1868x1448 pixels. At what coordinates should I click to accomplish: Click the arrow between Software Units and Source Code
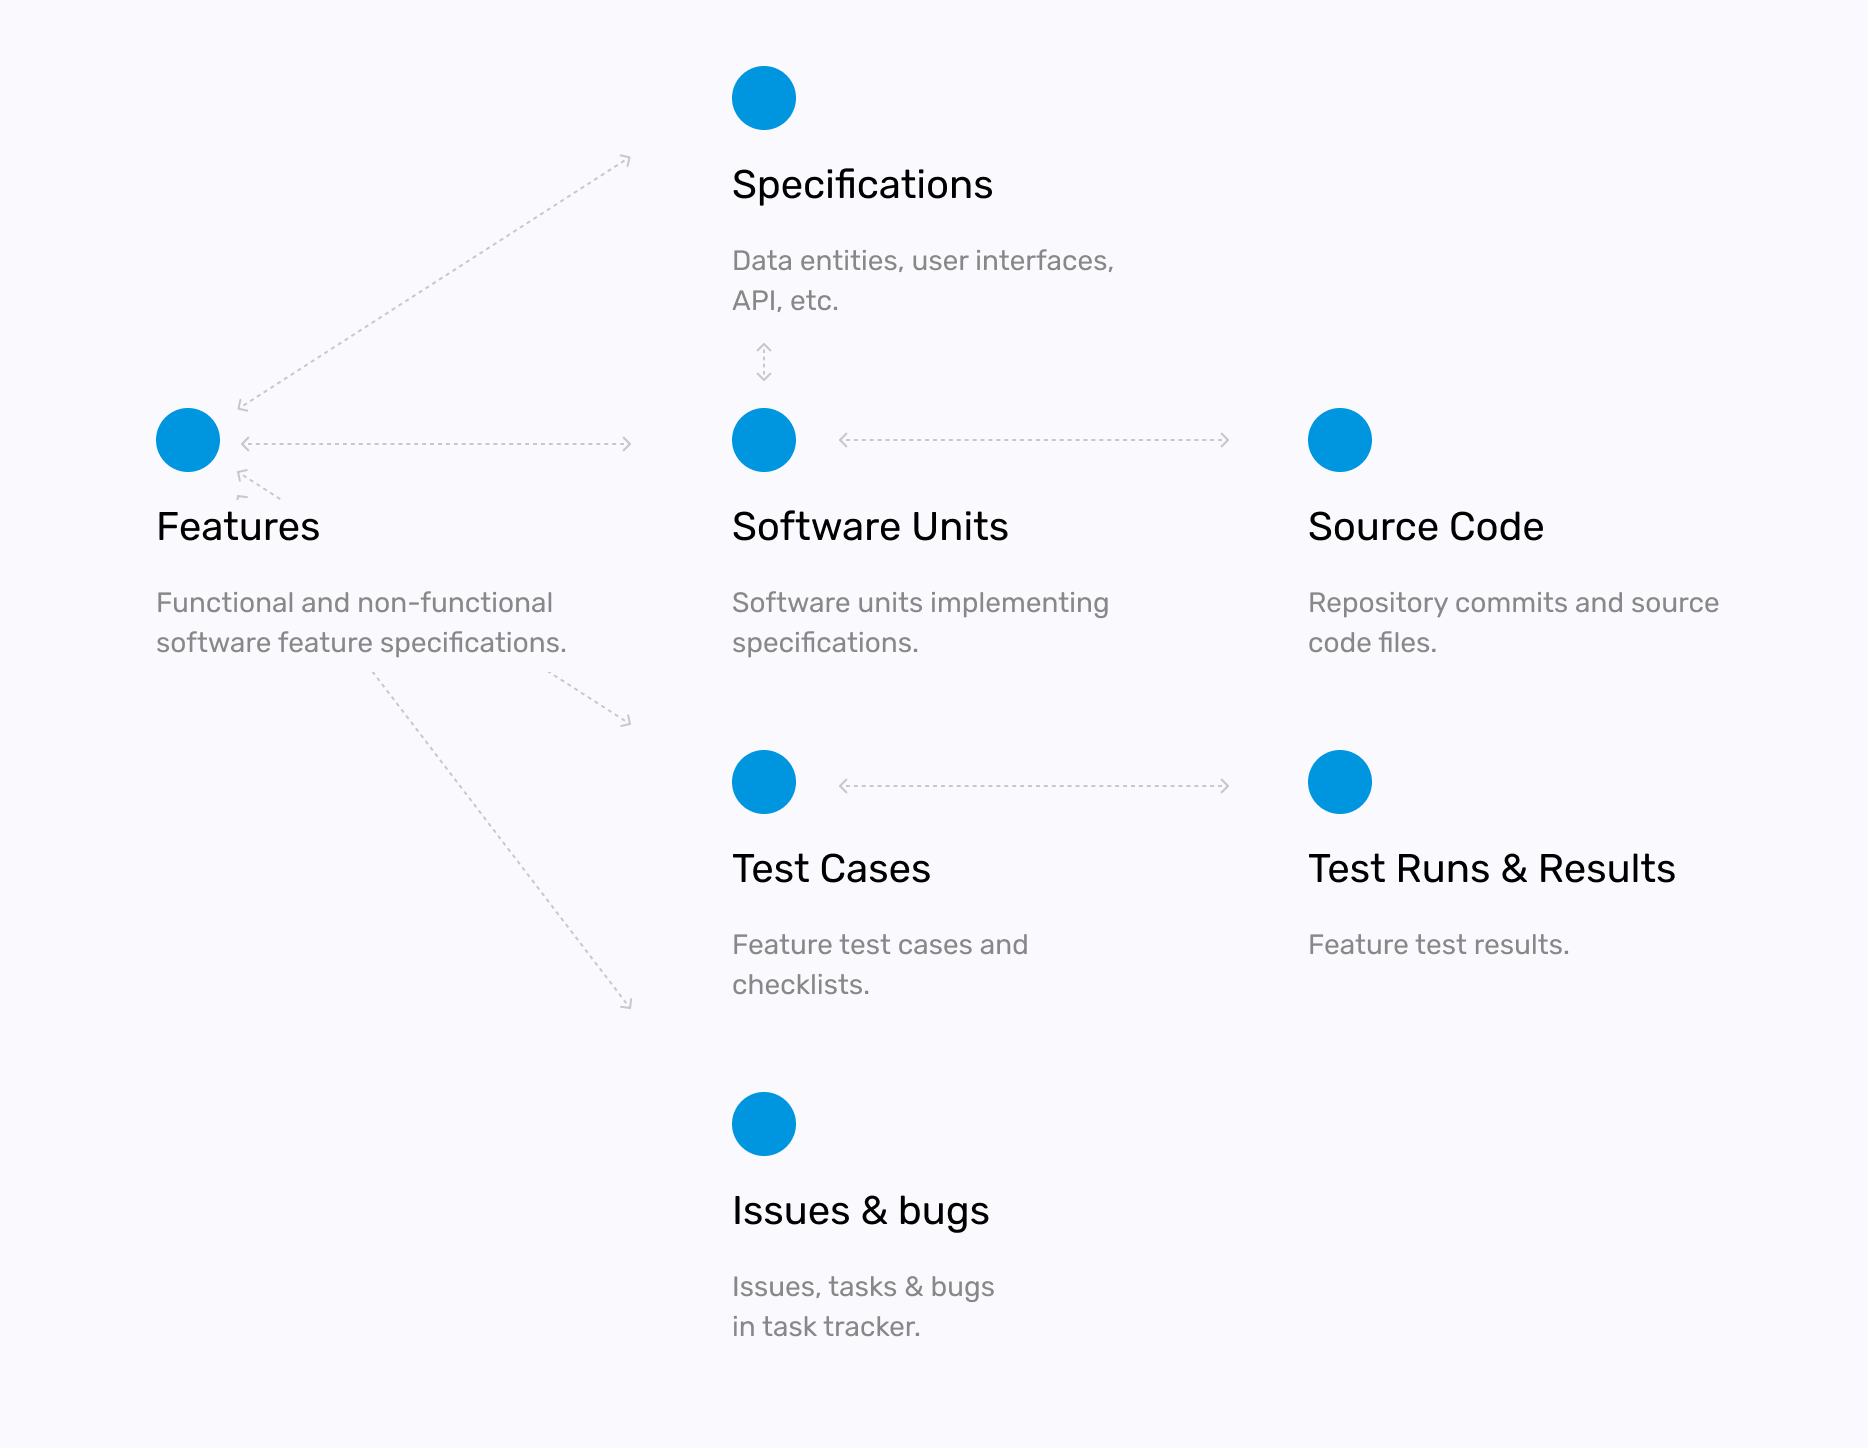click(1034, 440)
